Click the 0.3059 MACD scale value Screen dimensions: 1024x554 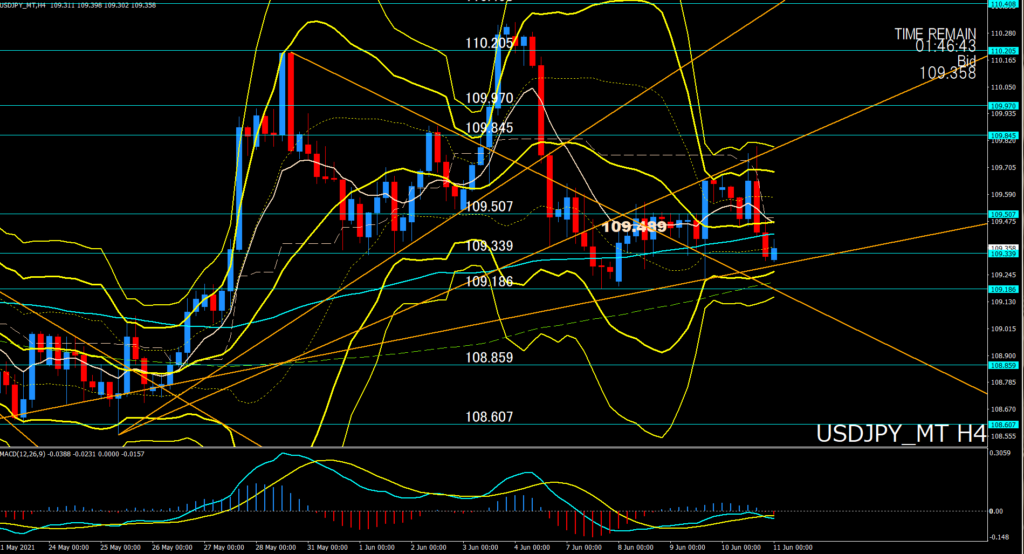[x=1000, y=453]
